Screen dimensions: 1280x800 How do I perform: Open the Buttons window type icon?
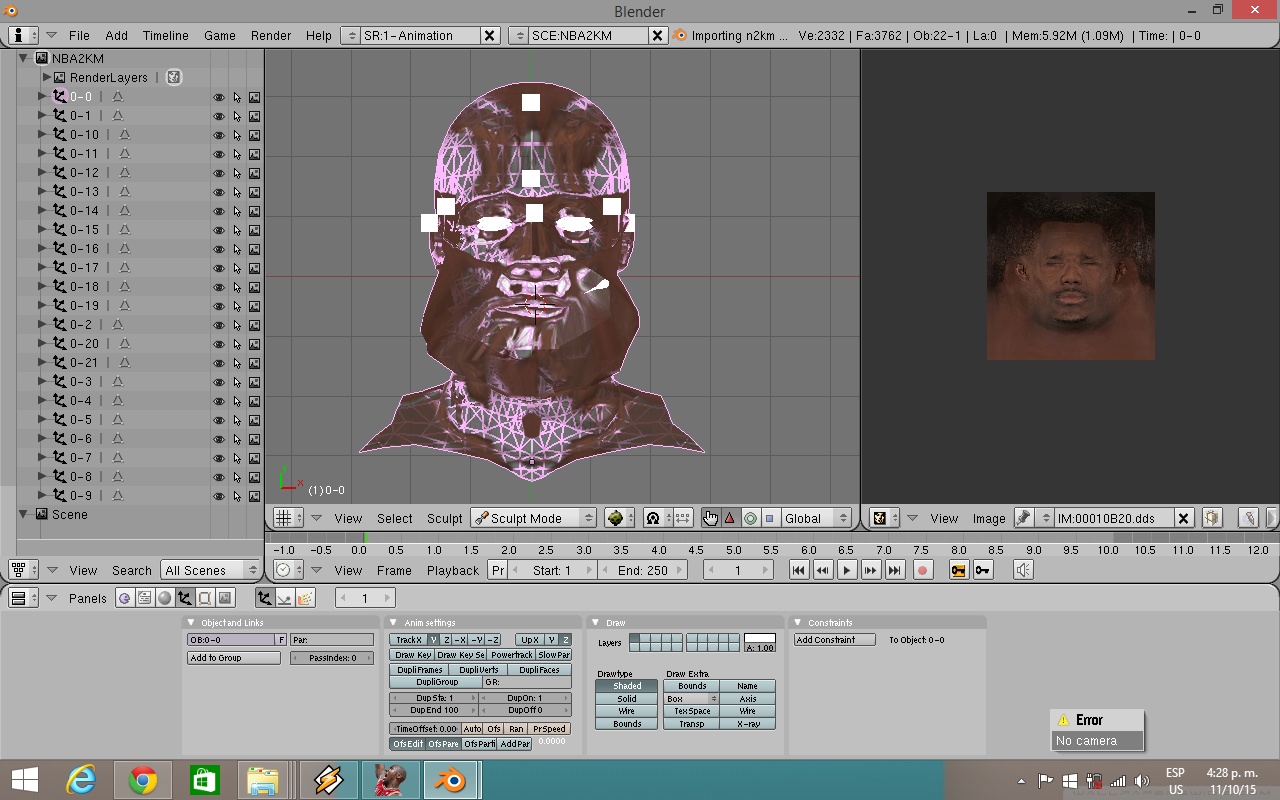23,598
